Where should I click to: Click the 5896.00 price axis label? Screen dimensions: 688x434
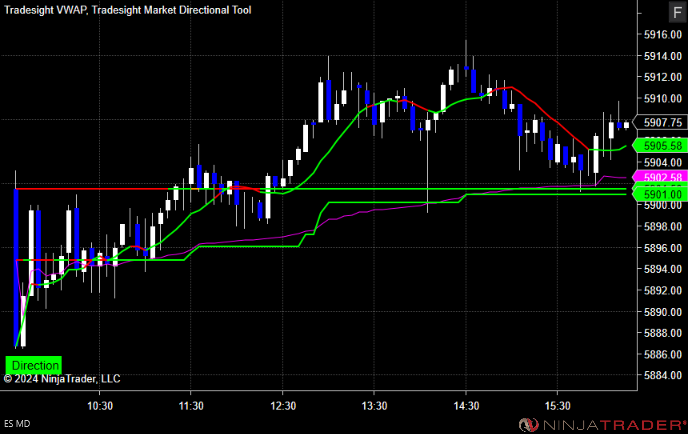coord(663,248)
